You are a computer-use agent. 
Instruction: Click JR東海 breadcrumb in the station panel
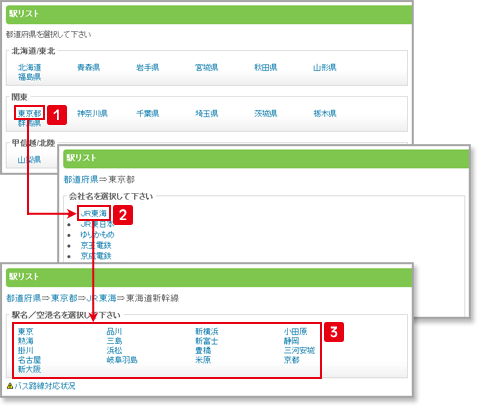coord(101,298)
